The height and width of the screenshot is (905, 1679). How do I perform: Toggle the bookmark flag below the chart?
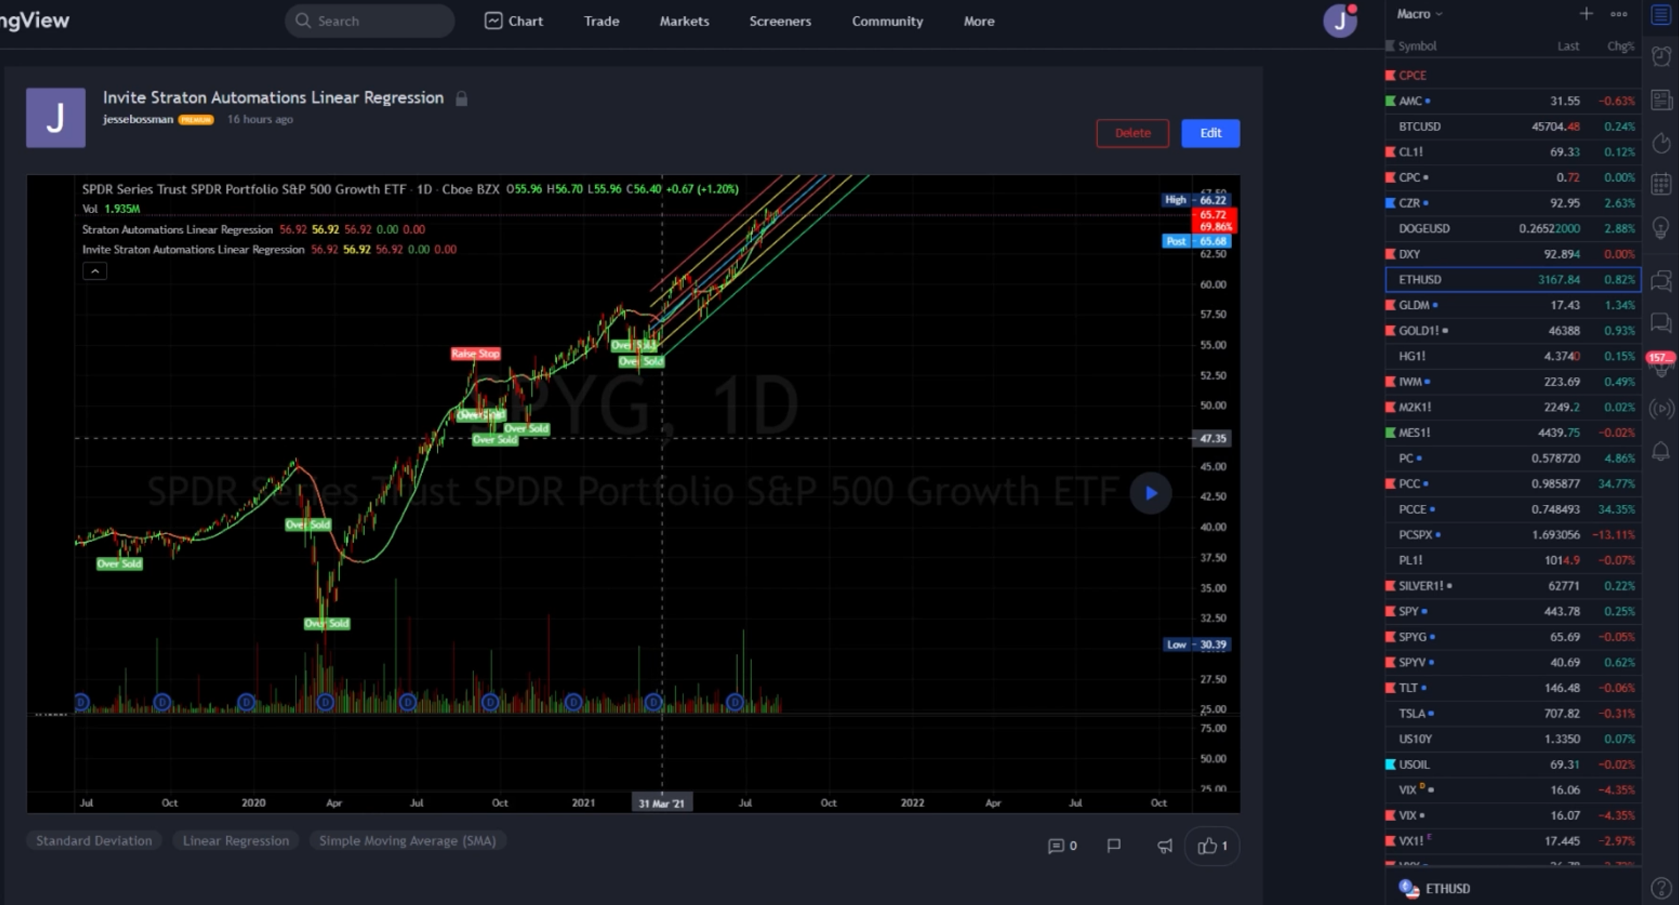point(1113,846)
